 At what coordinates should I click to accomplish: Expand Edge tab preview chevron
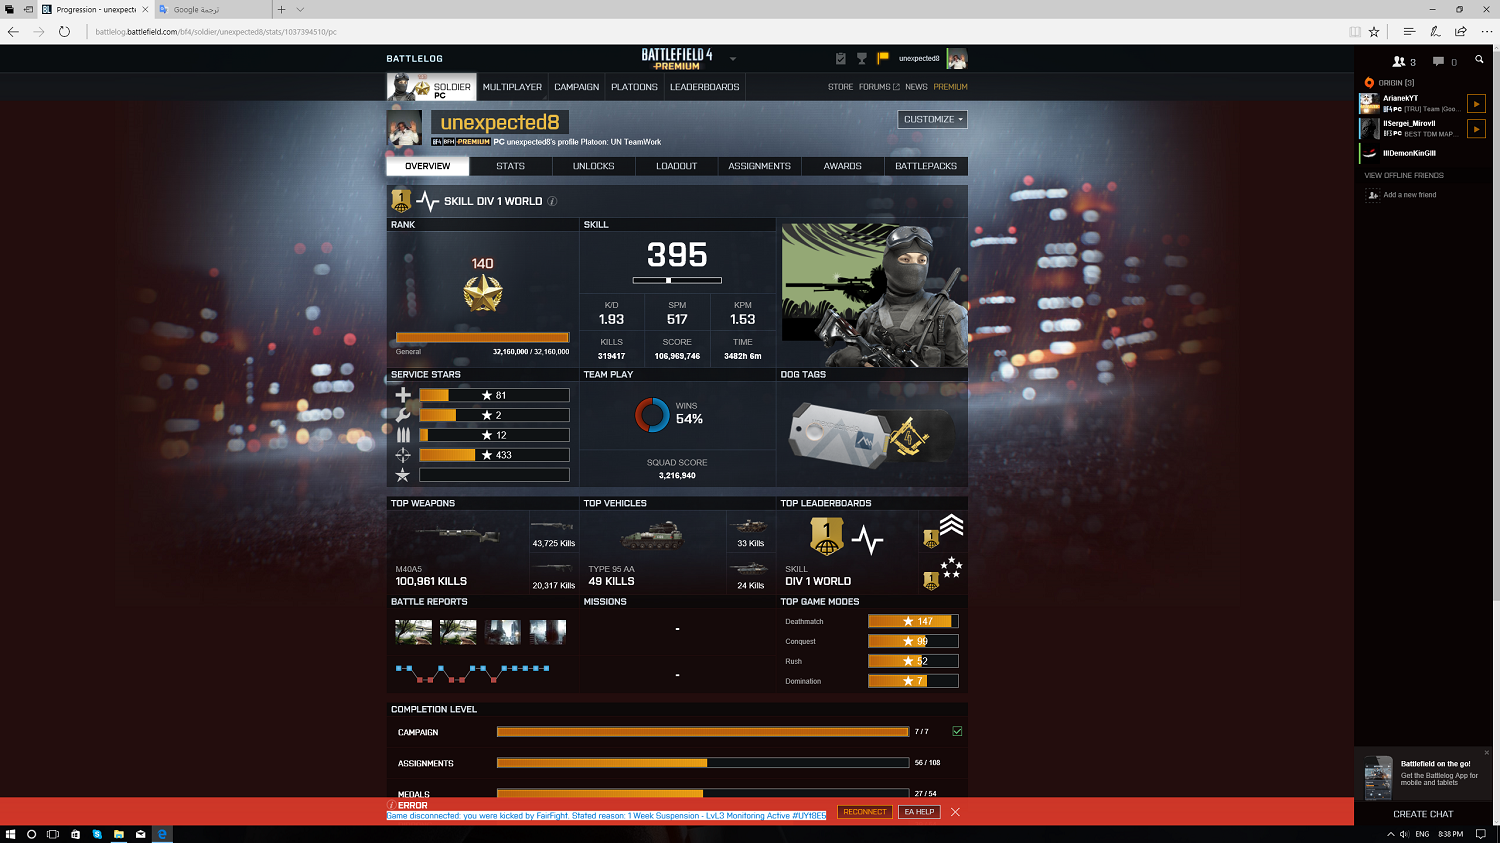point(300,9)
